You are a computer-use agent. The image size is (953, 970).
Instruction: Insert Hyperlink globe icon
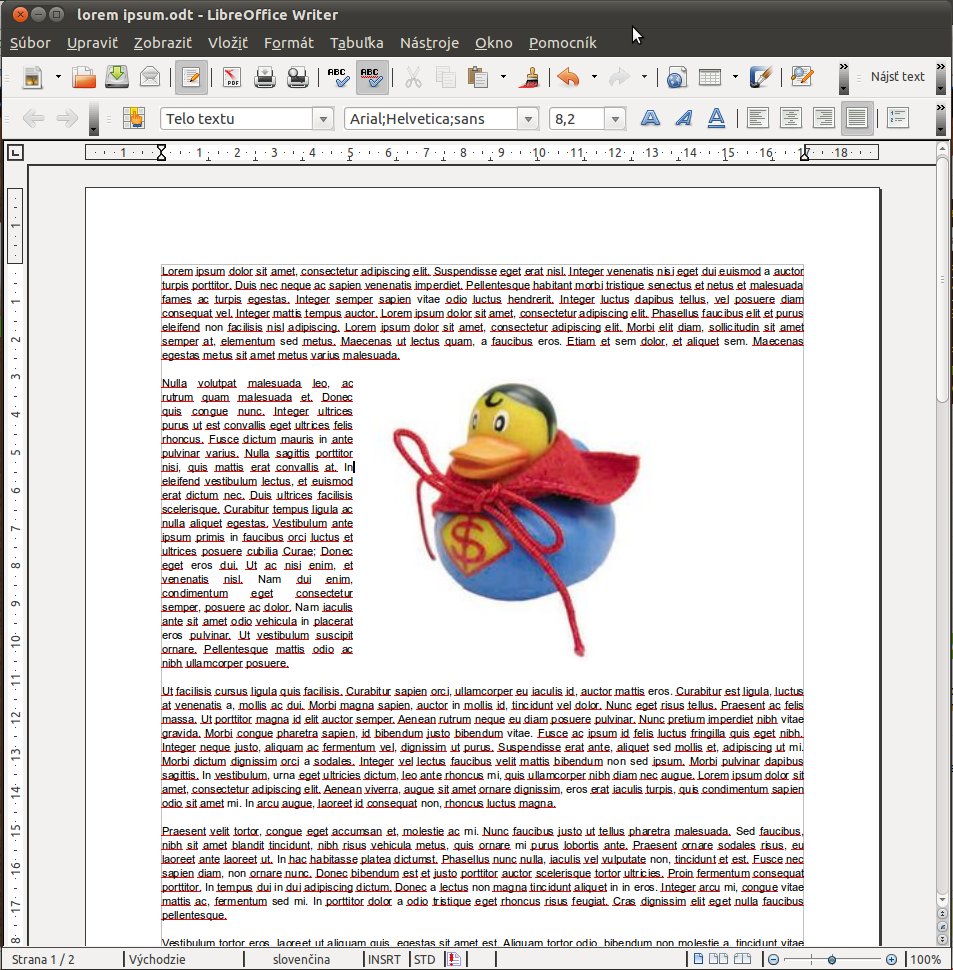tap(677, 77)
